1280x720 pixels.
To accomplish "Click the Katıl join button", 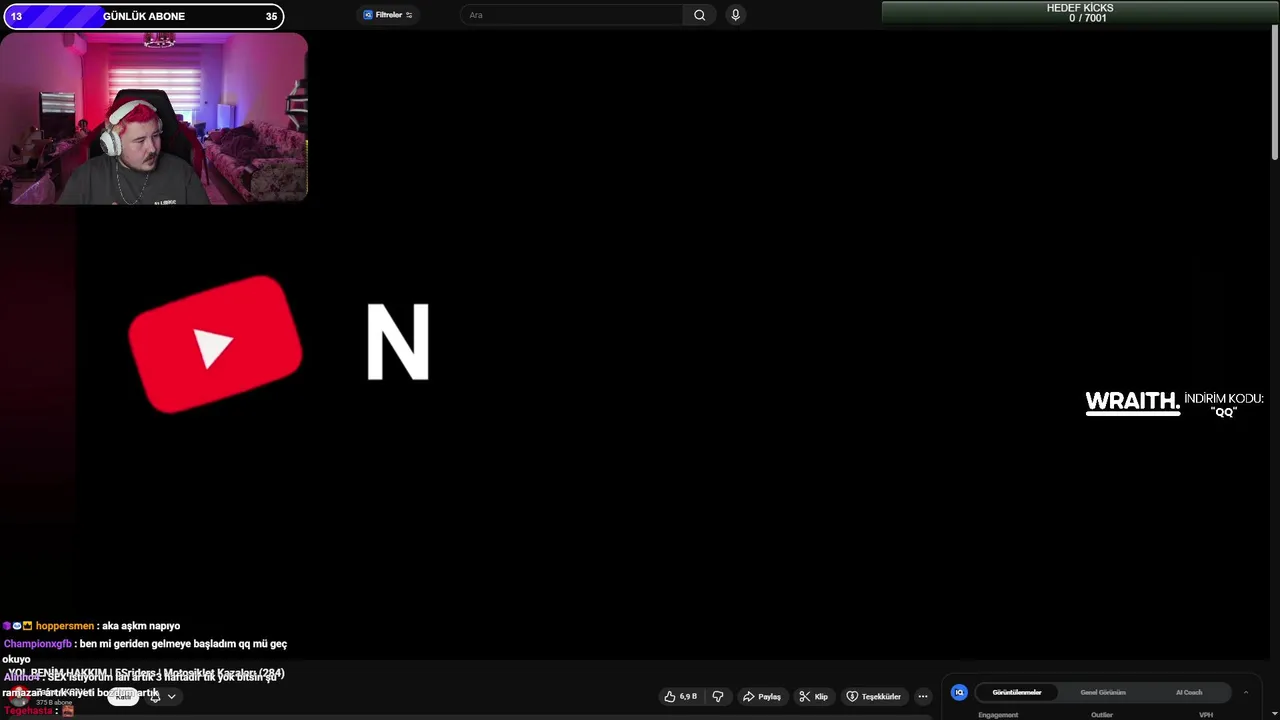I will pyautogui.click(x=123, y=696).
